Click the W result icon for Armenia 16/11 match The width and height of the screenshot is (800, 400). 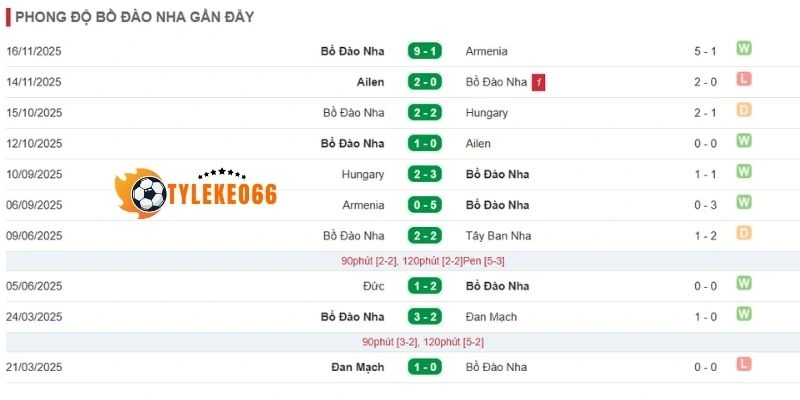coord(744,49)
